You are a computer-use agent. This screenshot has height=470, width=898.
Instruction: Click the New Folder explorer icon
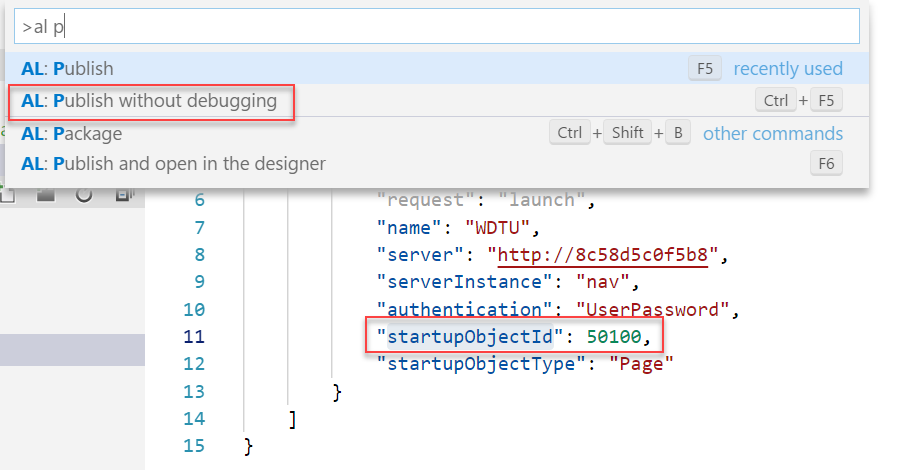(x=46, y=196)
